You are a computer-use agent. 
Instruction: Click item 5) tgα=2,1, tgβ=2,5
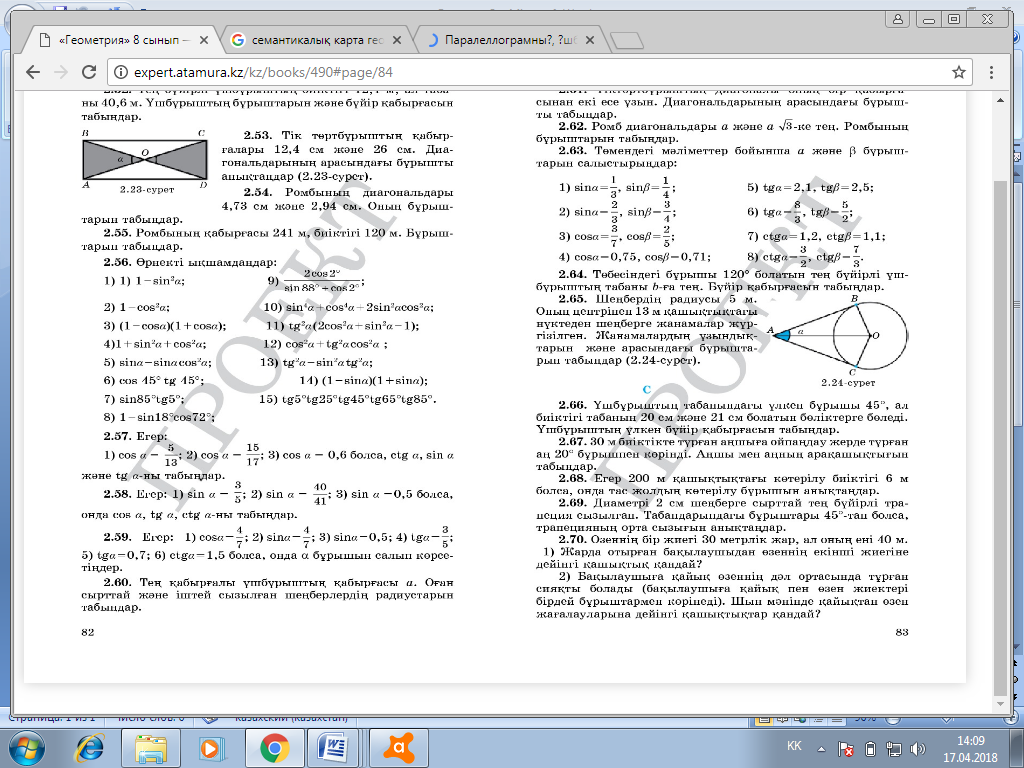810,187
